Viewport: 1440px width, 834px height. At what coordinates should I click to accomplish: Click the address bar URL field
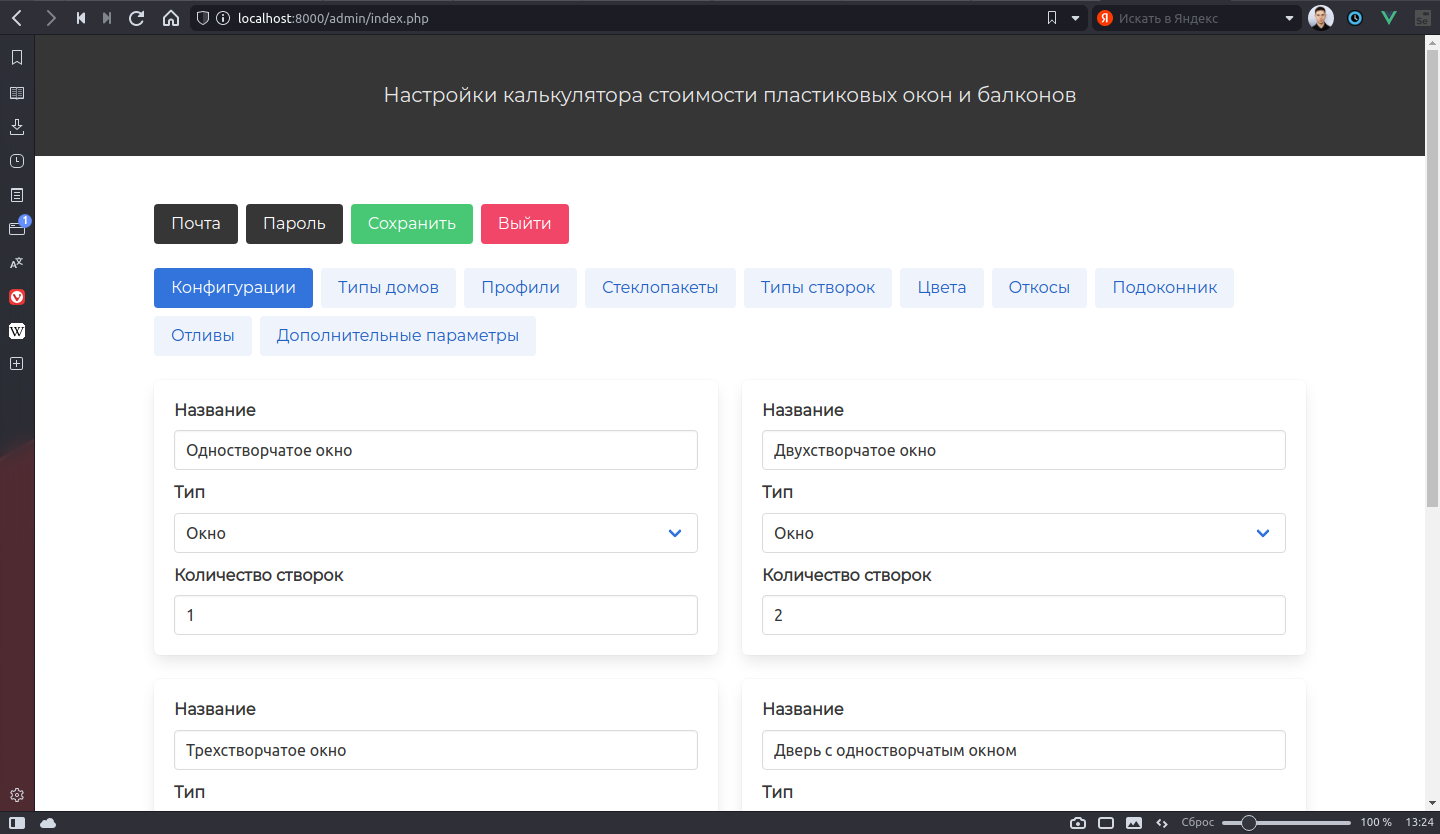pyautogui.click(x=636, y=18)
